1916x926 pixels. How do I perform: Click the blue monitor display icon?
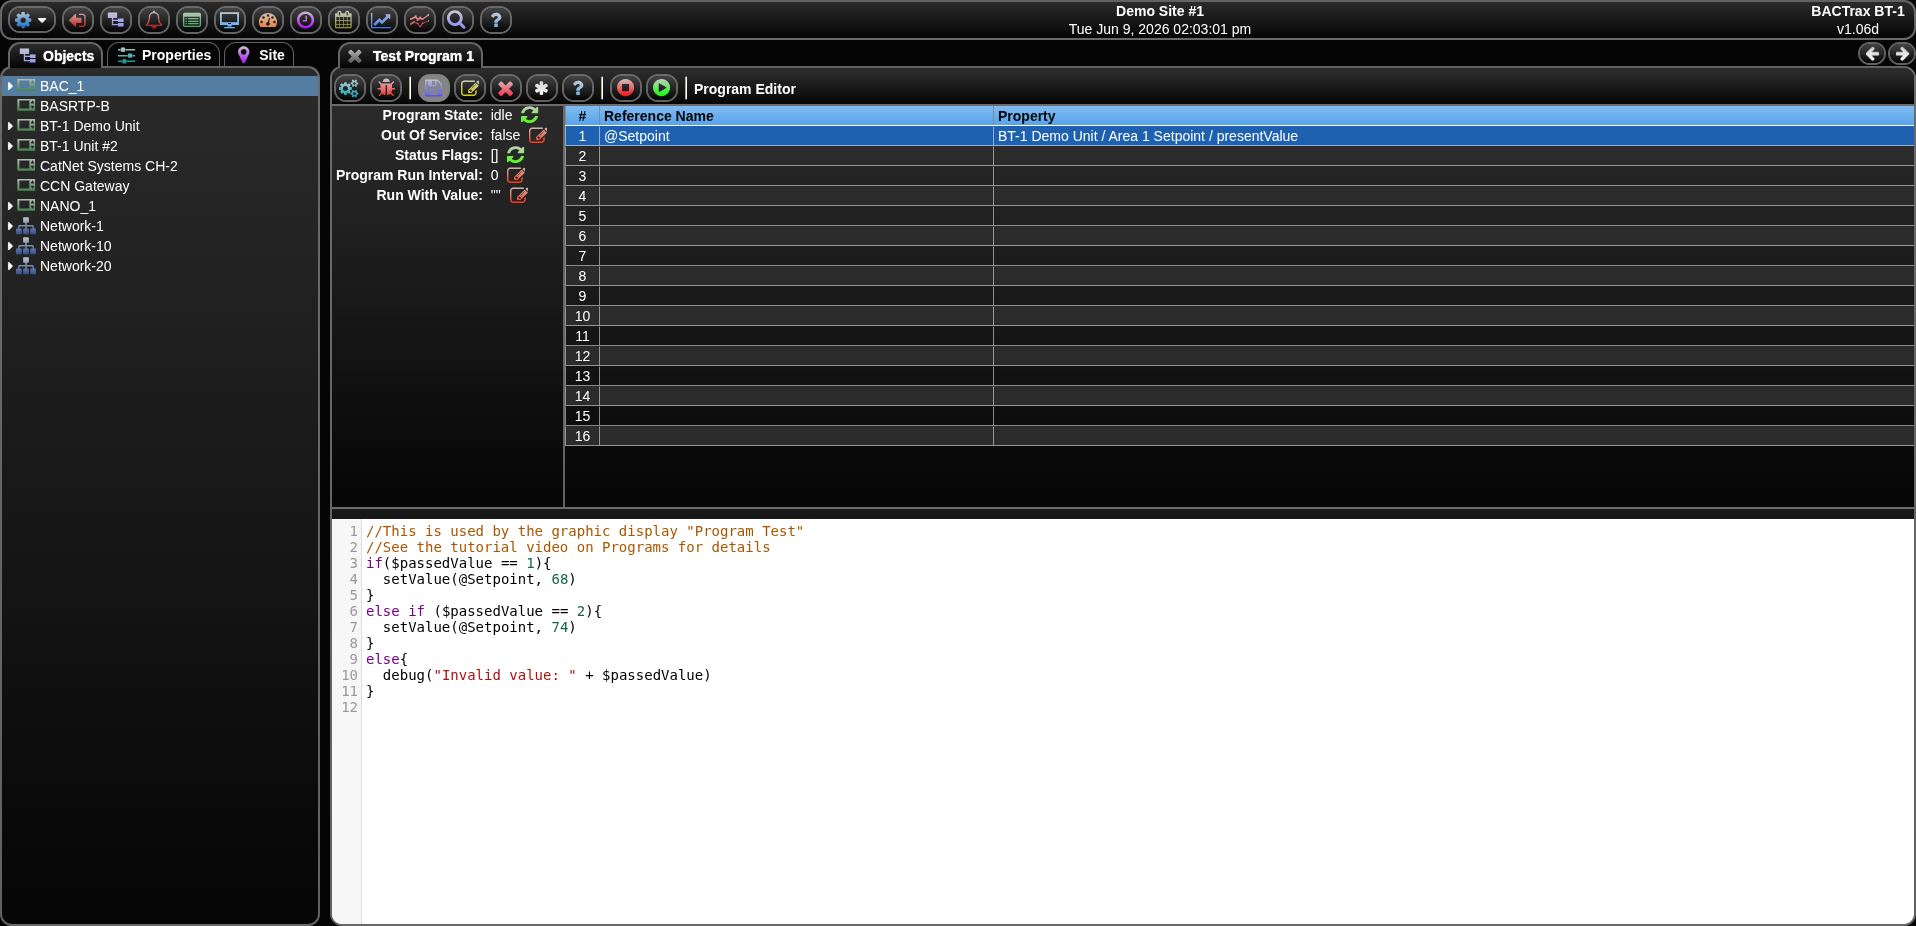[x=230, y=20]
